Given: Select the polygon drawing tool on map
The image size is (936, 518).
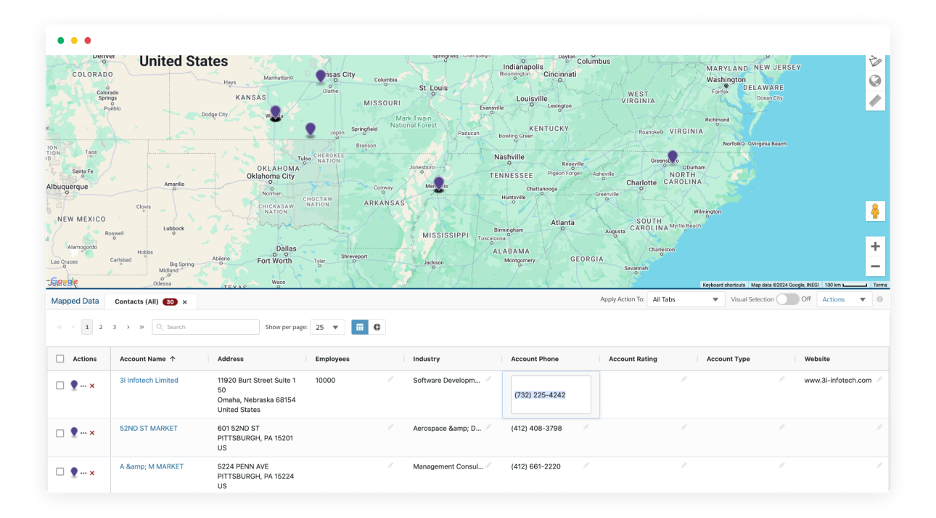Looking at the screenshot, I should click(x=875, y=61).
